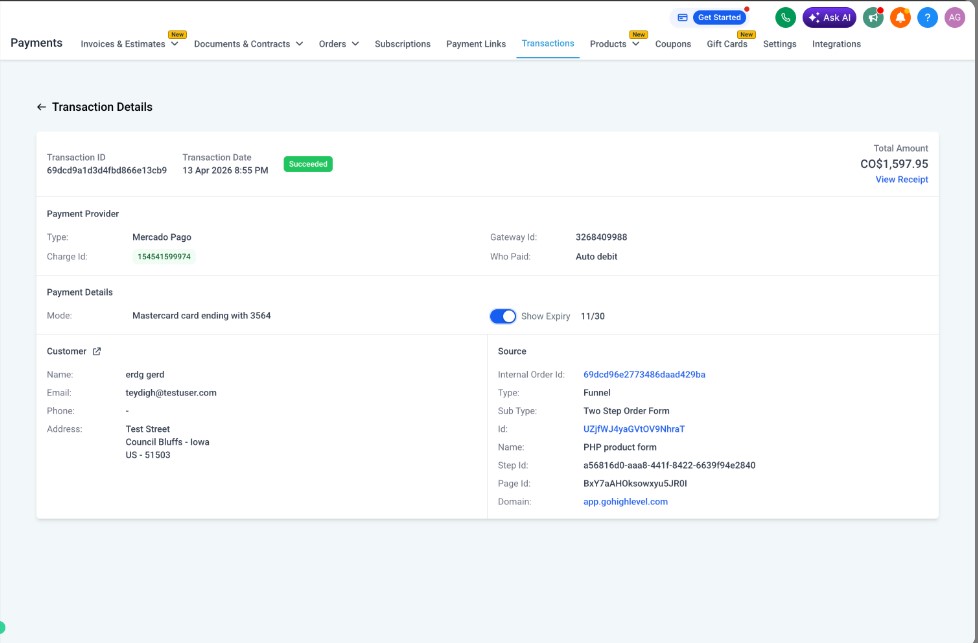Click the Get Started button
978x643 pixels.
[719, 17]
